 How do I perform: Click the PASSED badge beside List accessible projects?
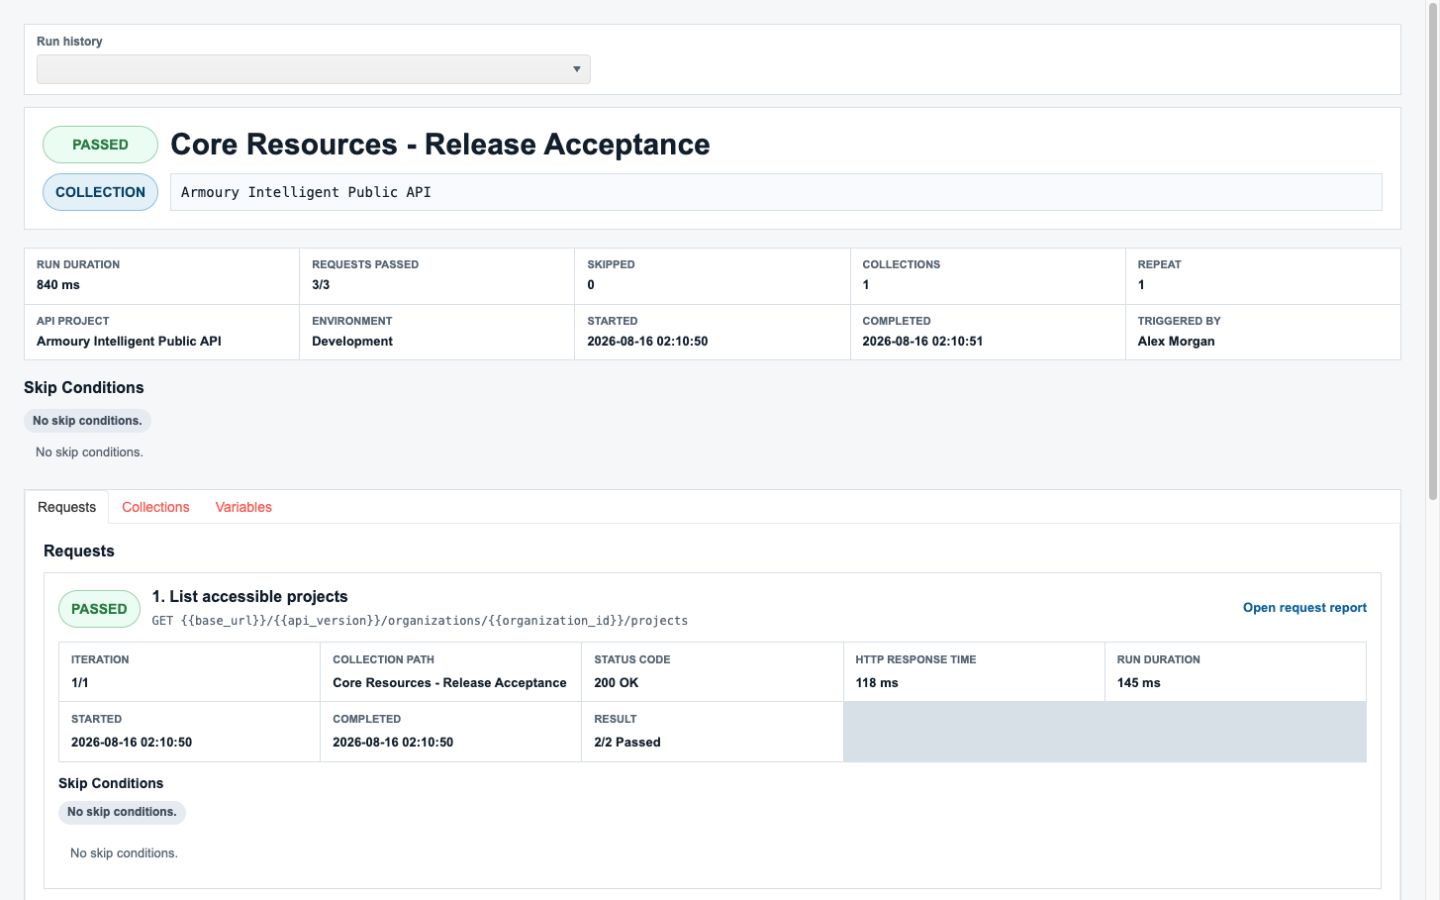point(99,609)
